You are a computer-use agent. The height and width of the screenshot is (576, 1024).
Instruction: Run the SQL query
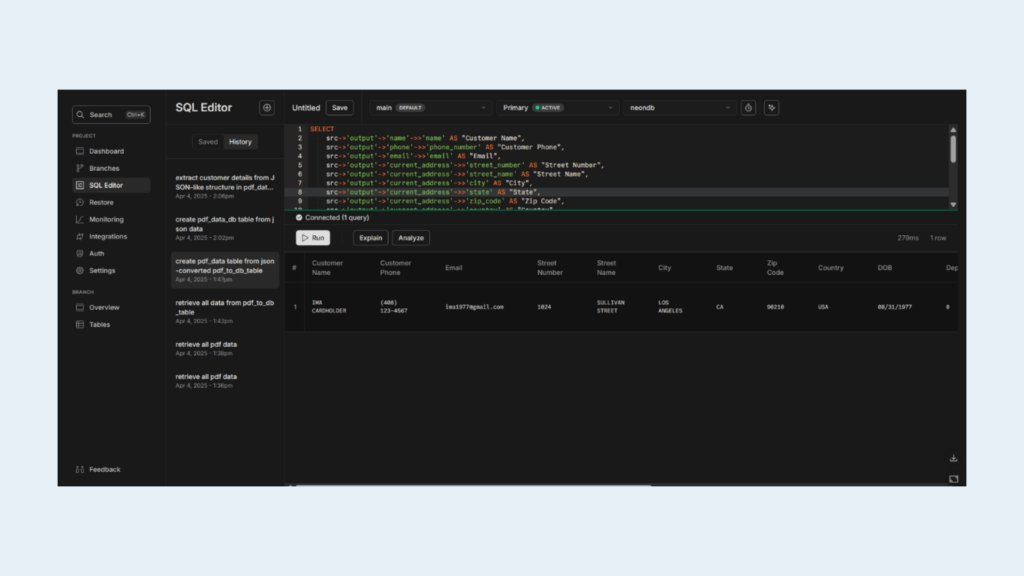(x=313, y=238)
